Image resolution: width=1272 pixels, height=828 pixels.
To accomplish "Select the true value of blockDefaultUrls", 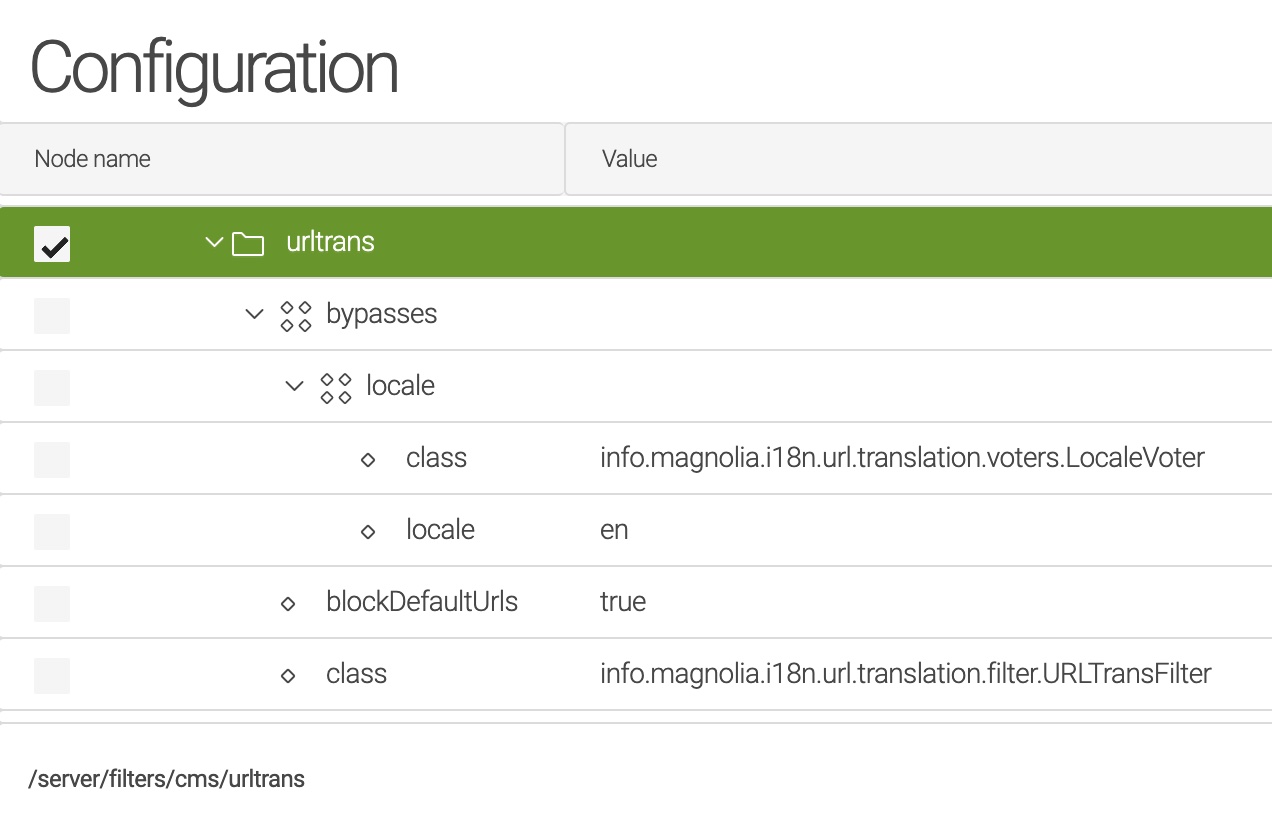I will coord(623,602).
